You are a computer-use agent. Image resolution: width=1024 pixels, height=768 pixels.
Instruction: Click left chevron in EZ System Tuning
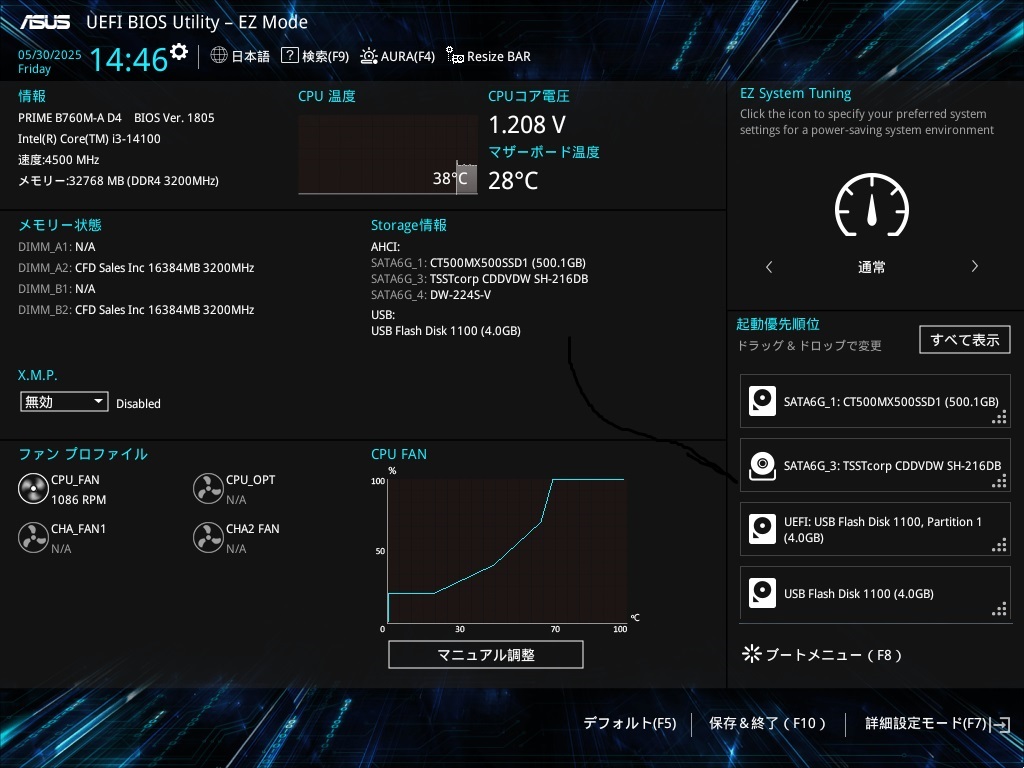point(769,266)
